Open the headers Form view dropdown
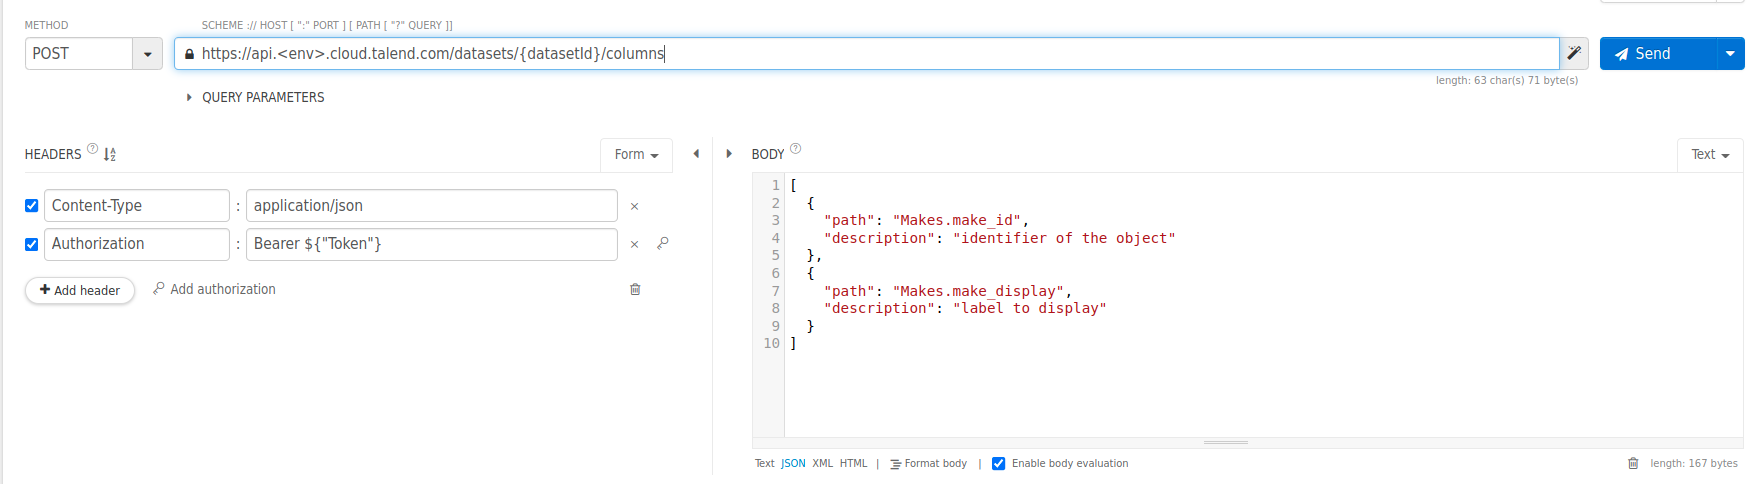Image resolution: width=1761 pixels, height=484 pixels. pos(636,154)
